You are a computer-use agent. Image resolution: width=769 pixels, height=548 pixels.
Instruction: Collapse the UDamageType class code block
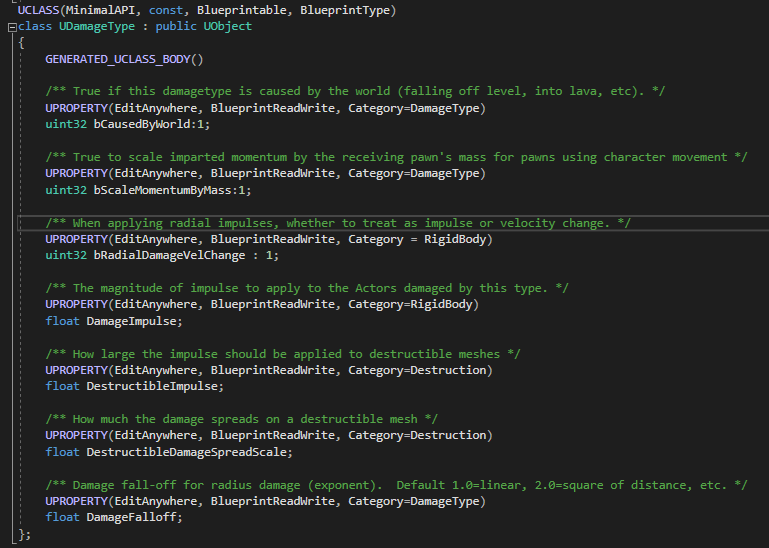(12, 27)
